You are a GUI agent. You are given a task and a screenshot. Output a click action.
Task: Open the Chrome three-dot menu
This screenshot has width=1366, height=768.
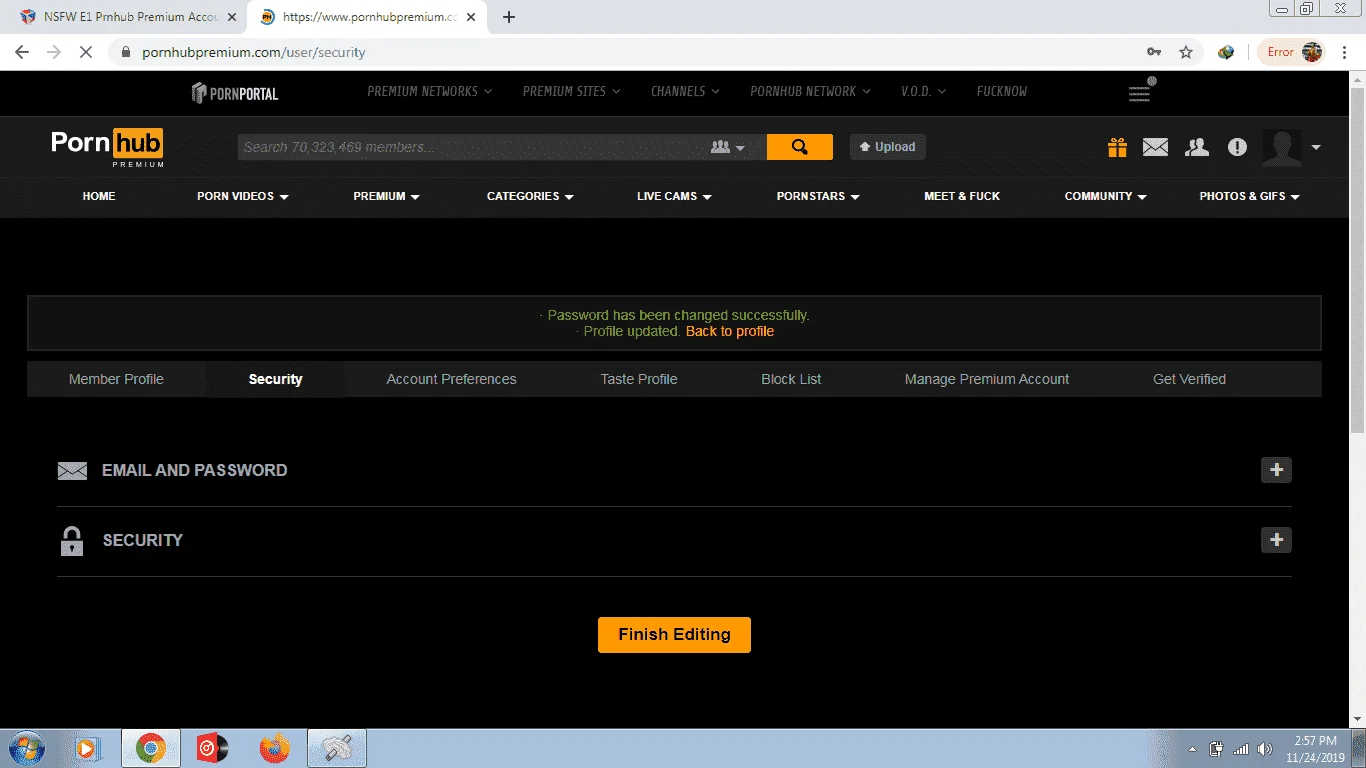pyautogui.click(x=1346, y=52)
